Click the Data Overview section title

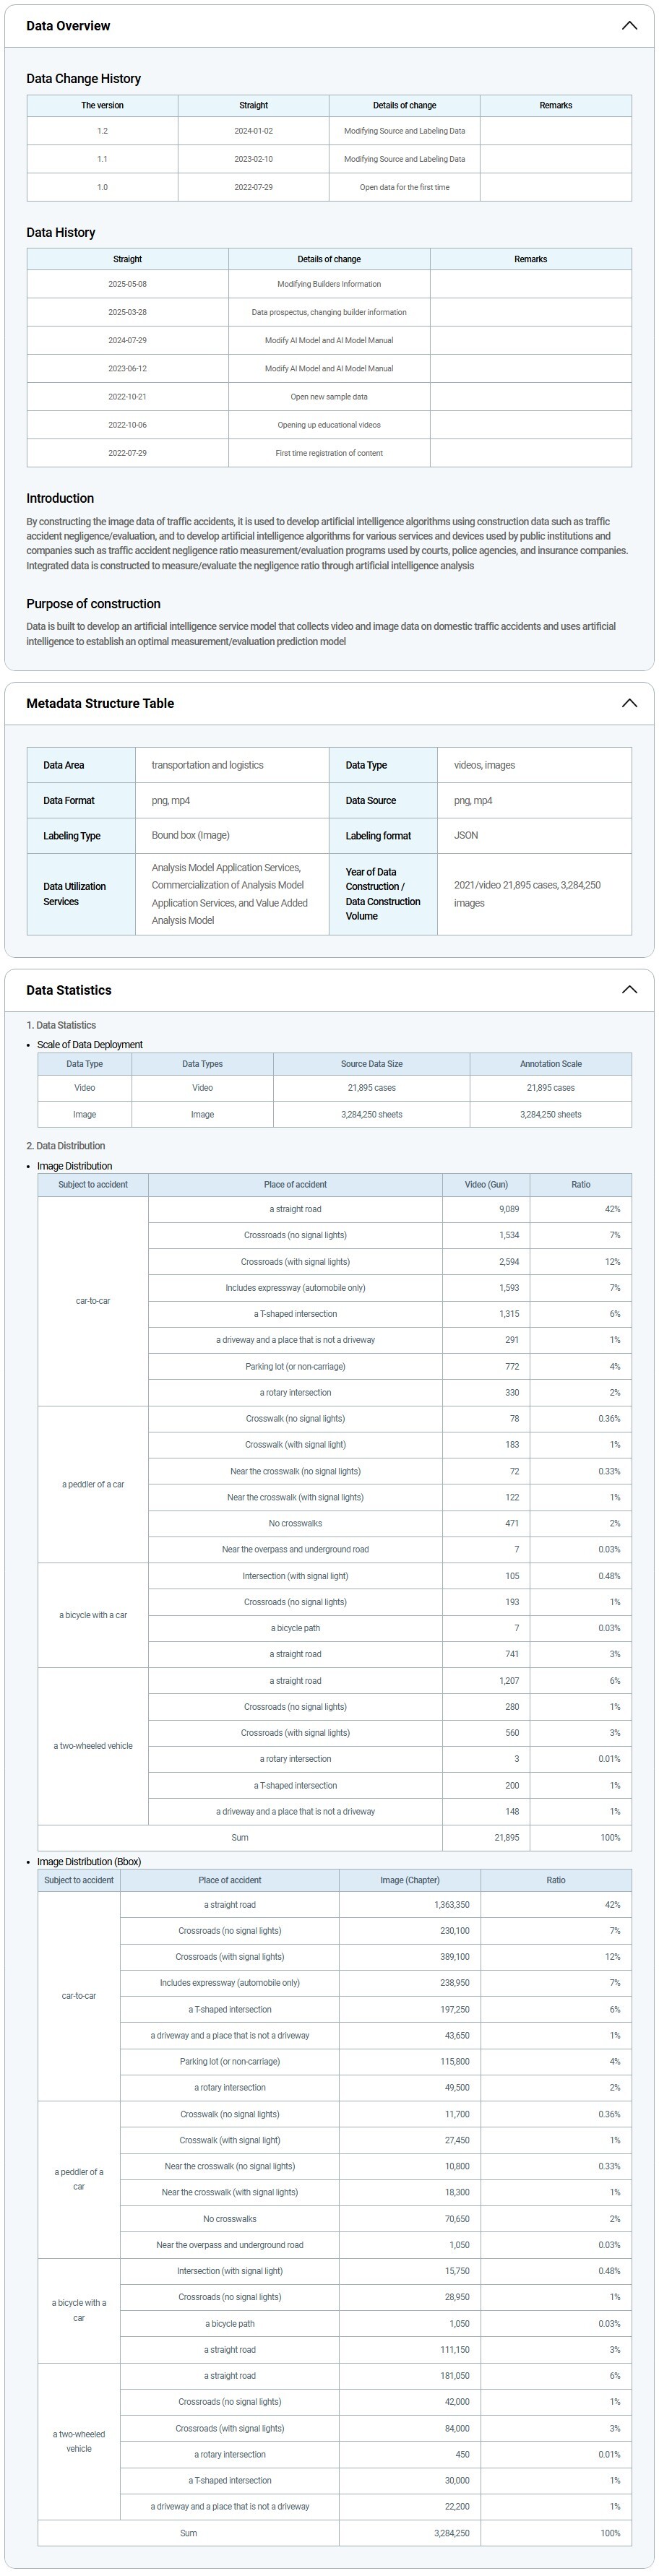pos(68,26)
